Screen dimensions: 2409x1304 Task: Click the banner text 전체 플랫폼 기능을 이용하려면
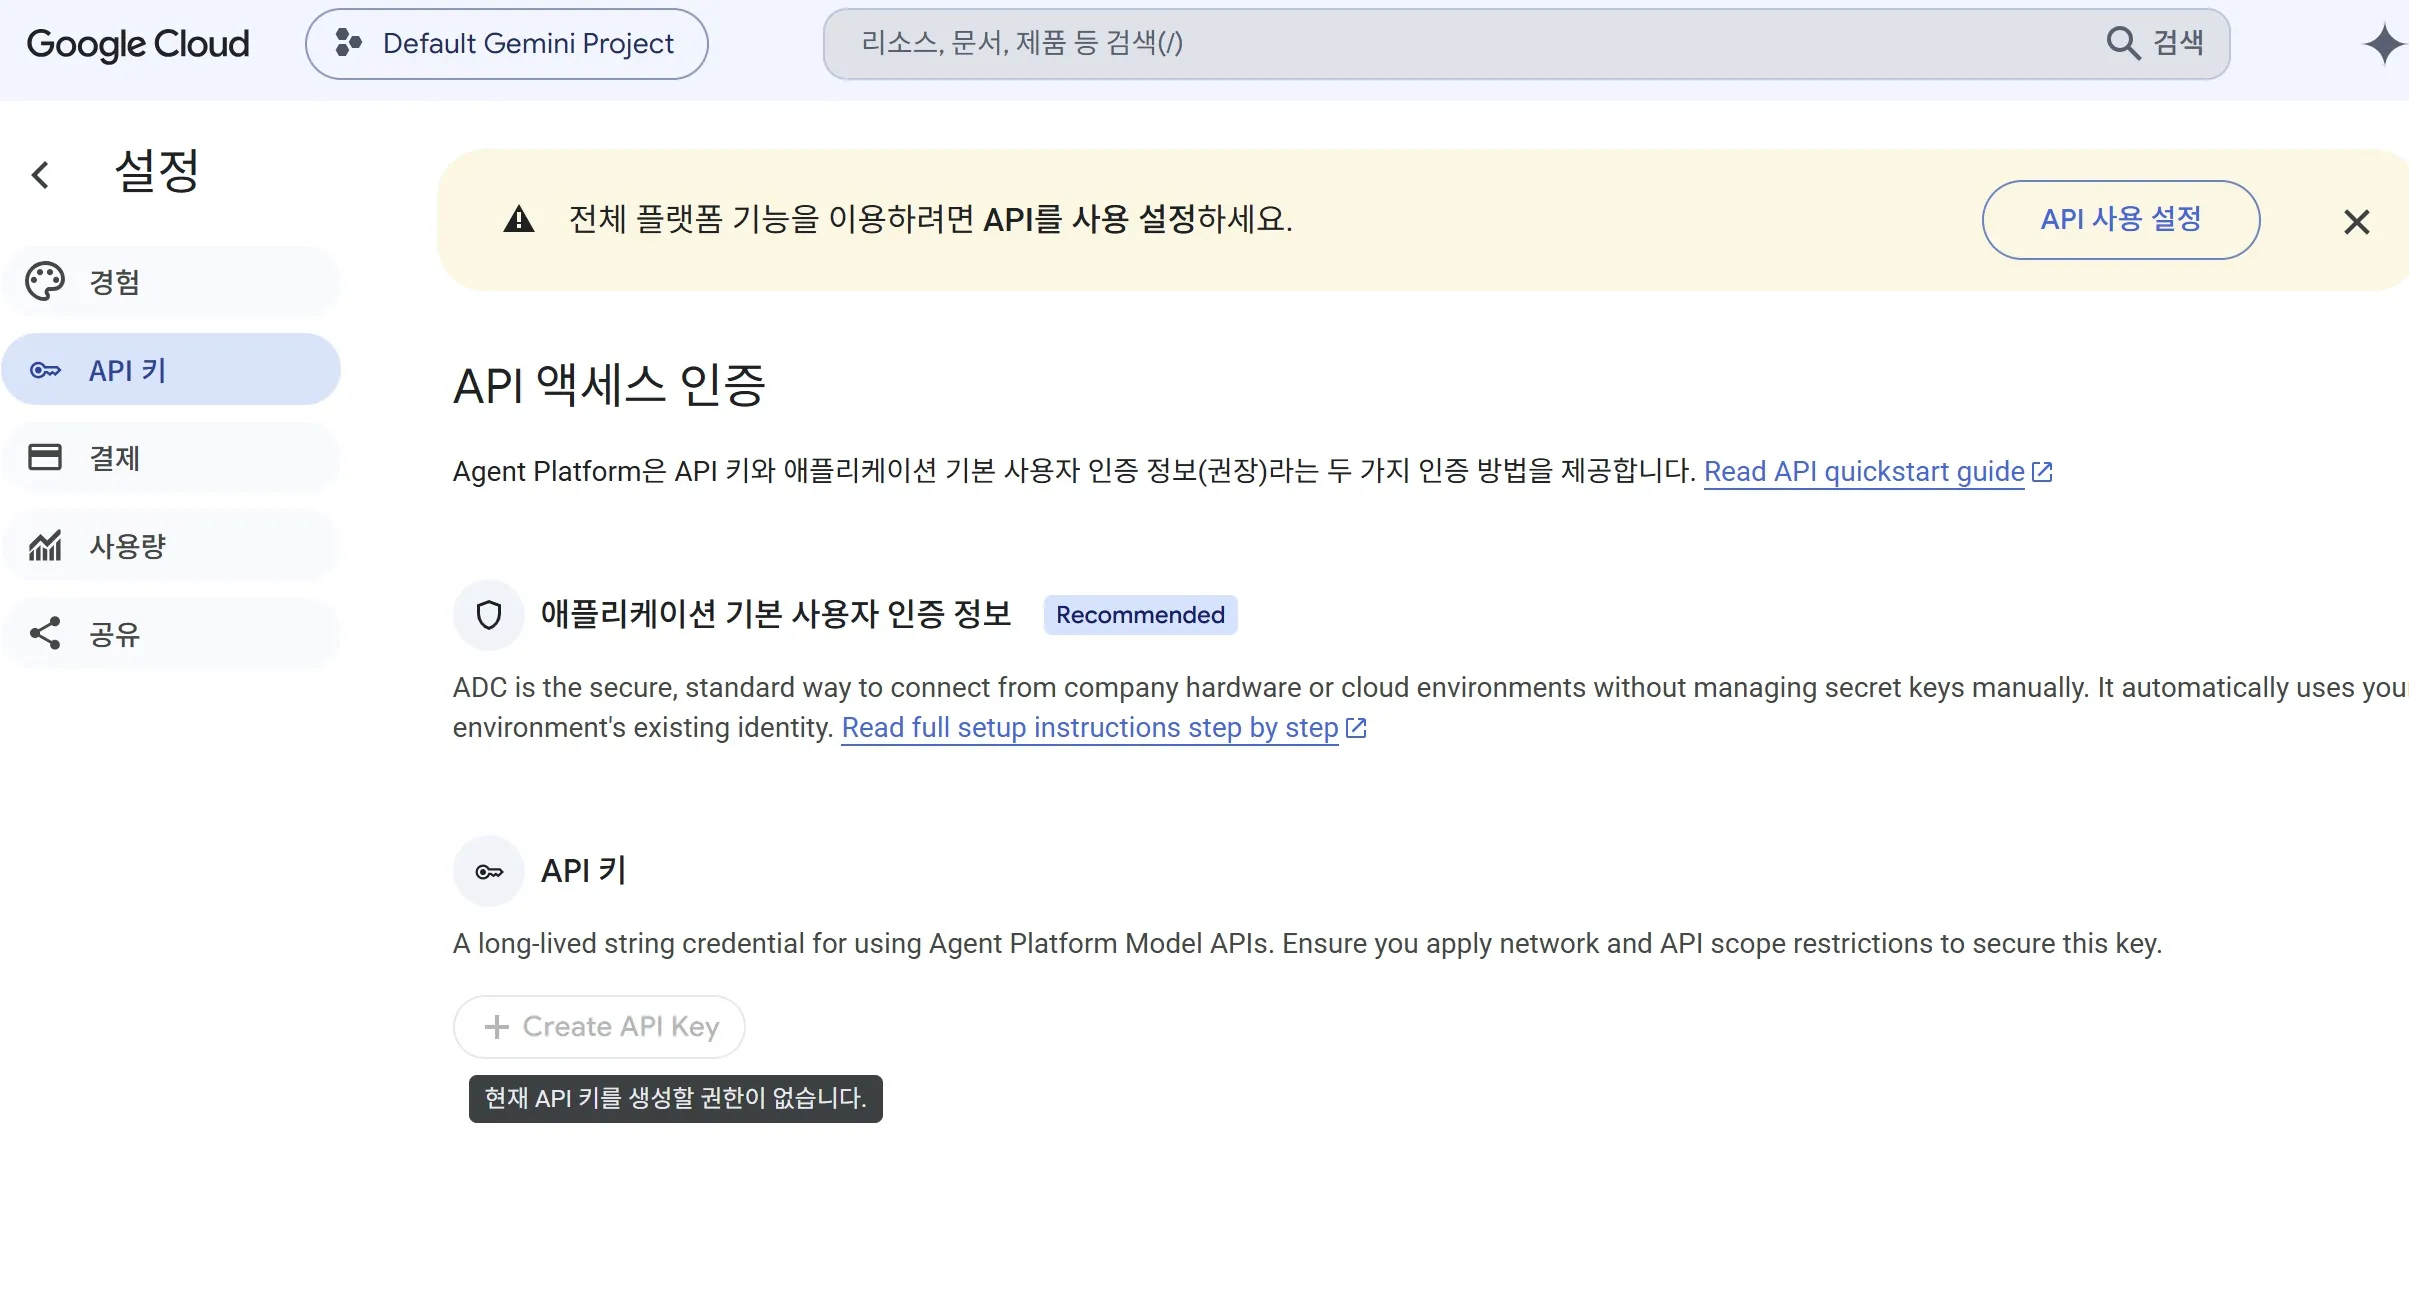pyautogui.click(x=772, y=219)
